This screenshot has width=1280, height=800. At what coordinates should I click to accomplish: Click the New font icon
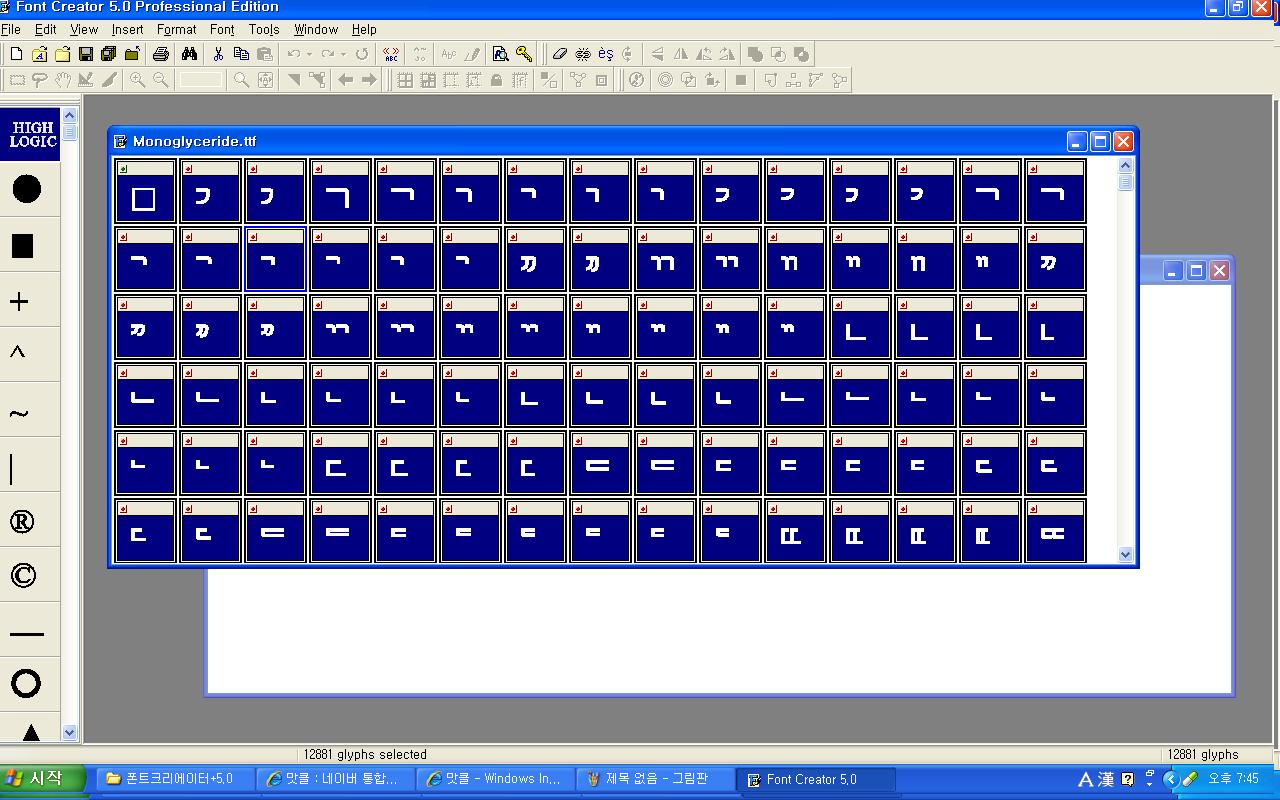pos(16,54)
